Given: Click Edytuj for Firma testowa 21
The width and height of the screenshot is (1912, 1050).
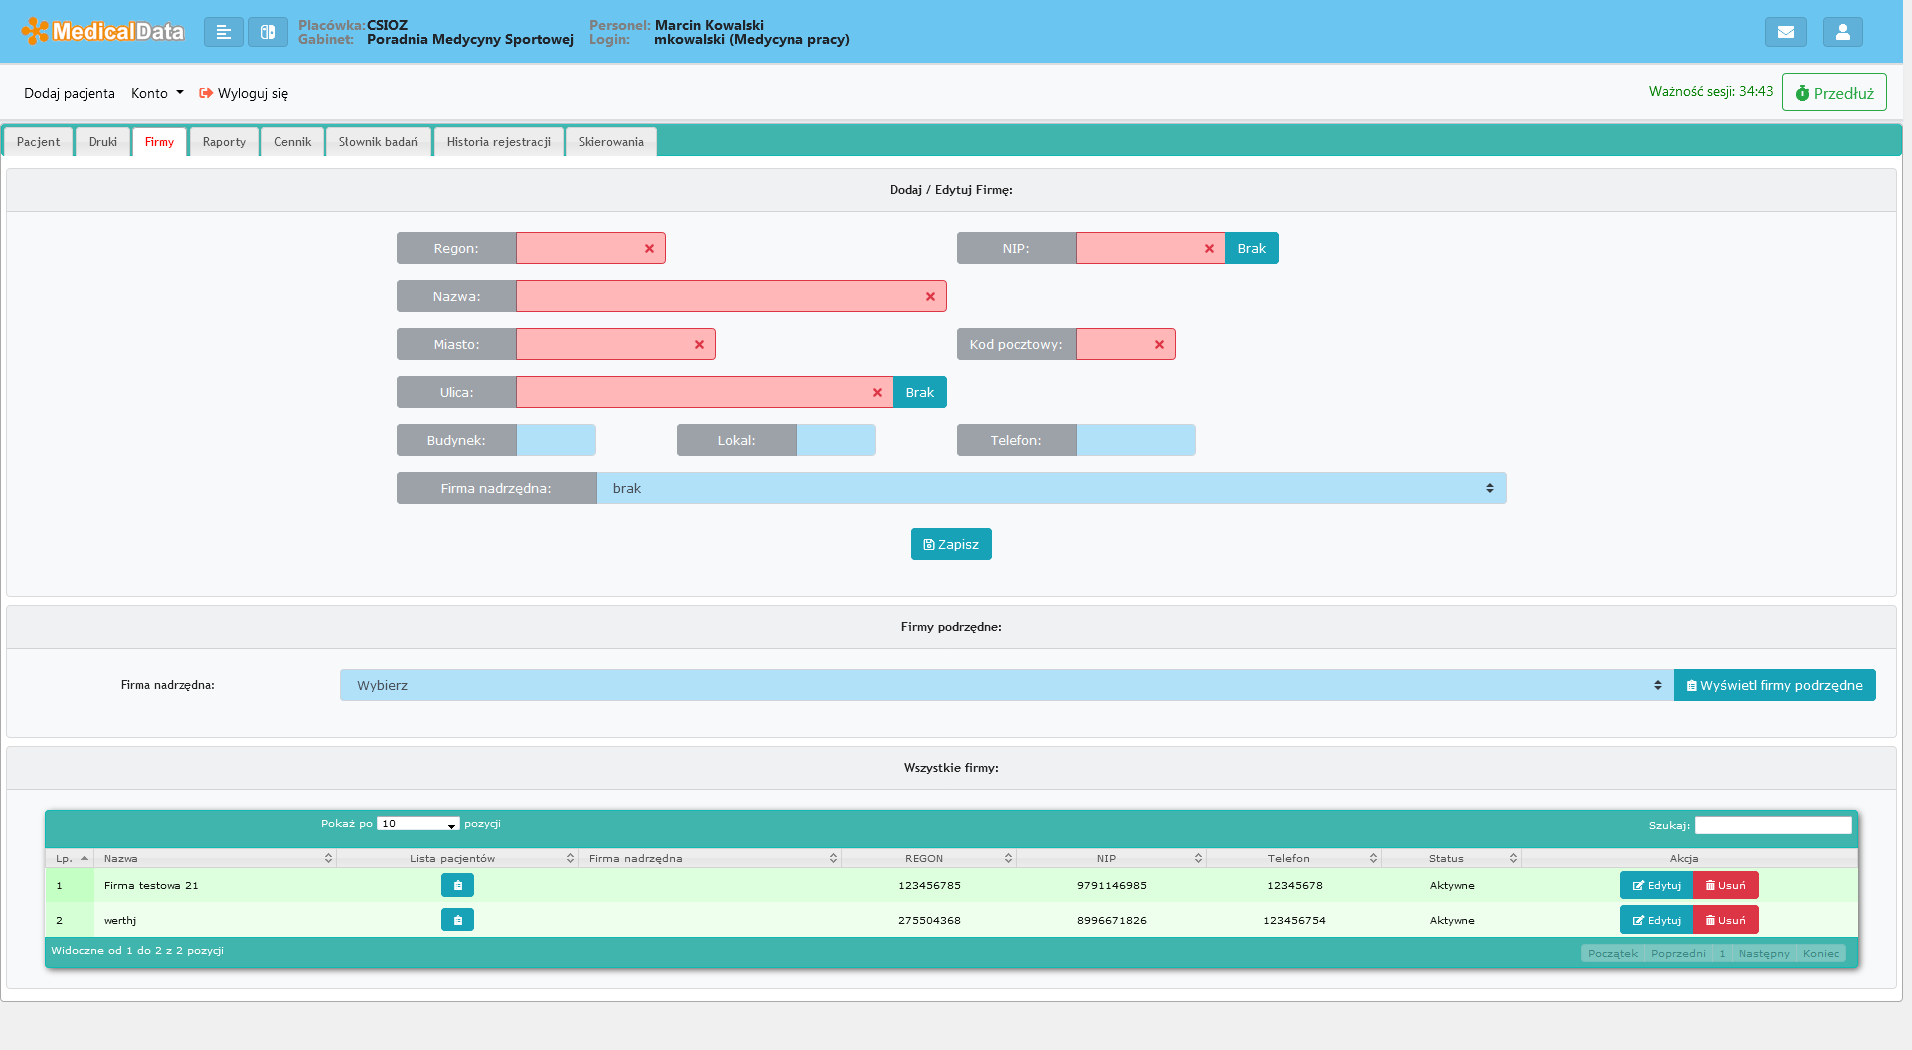Looking at the screenshot, I should pyautogui.click(x=1656, y=885).
